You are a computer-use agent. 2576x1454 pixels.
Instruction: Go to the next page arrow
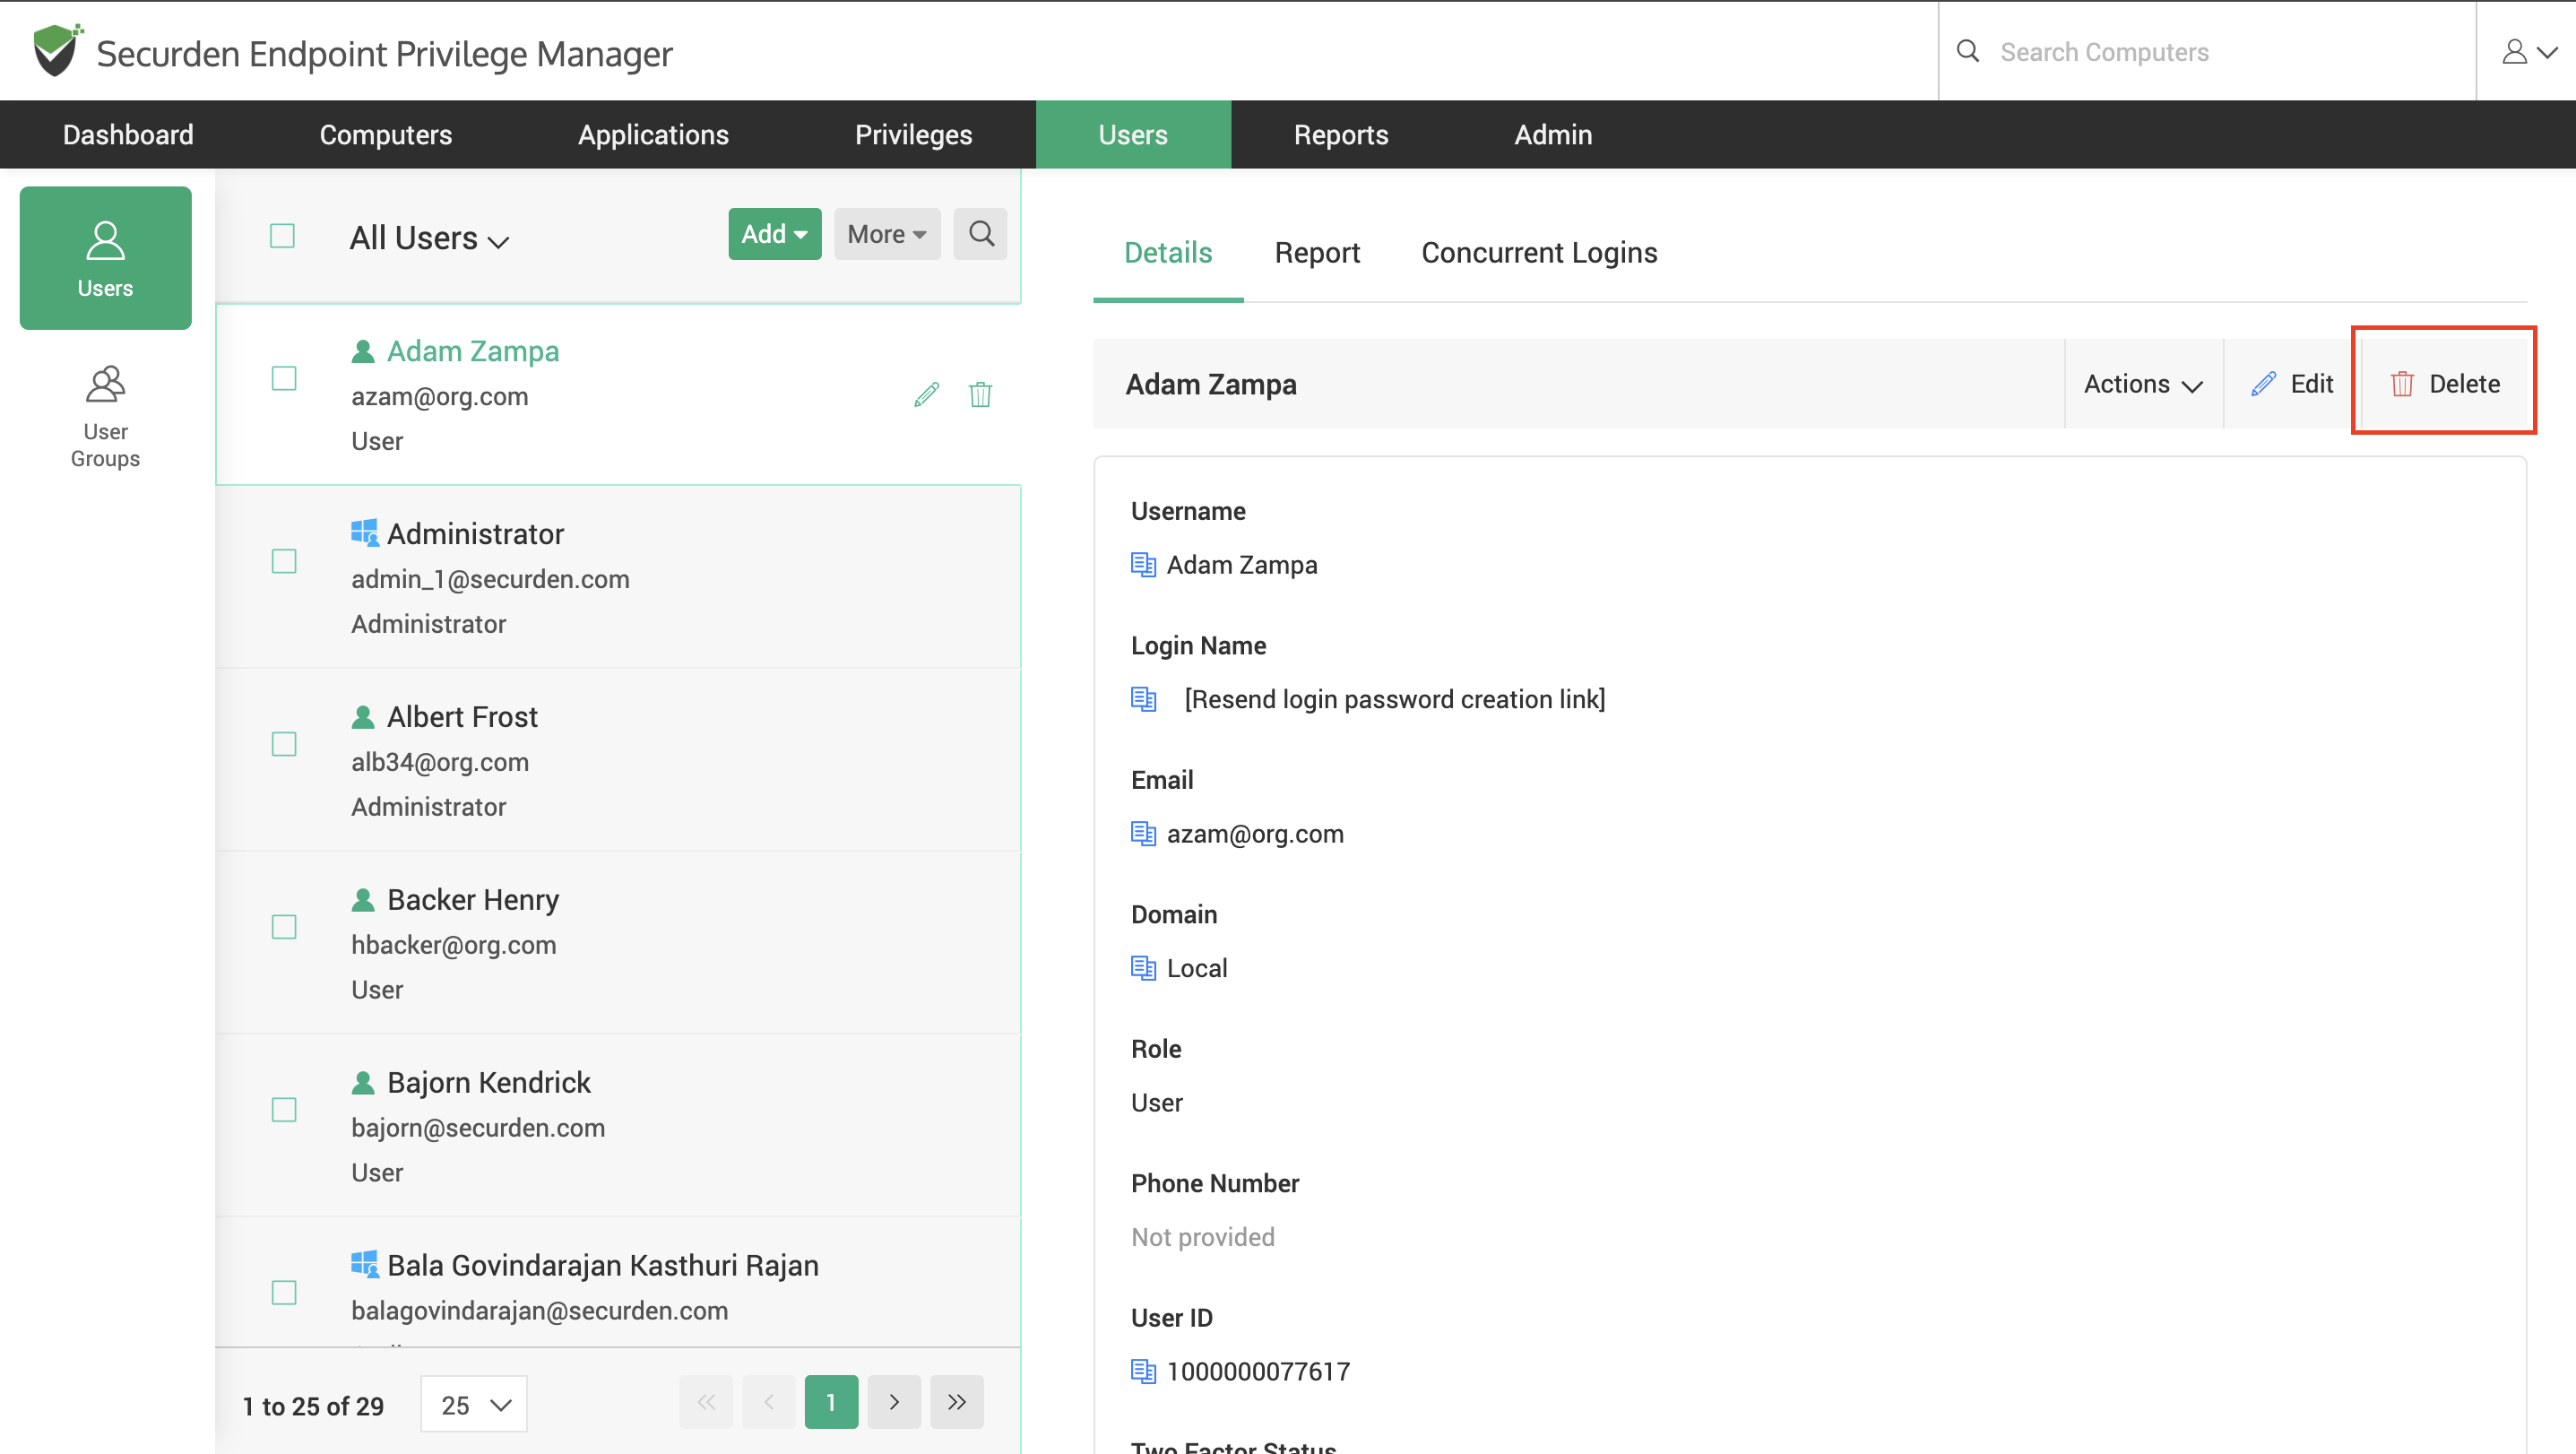893,1402
